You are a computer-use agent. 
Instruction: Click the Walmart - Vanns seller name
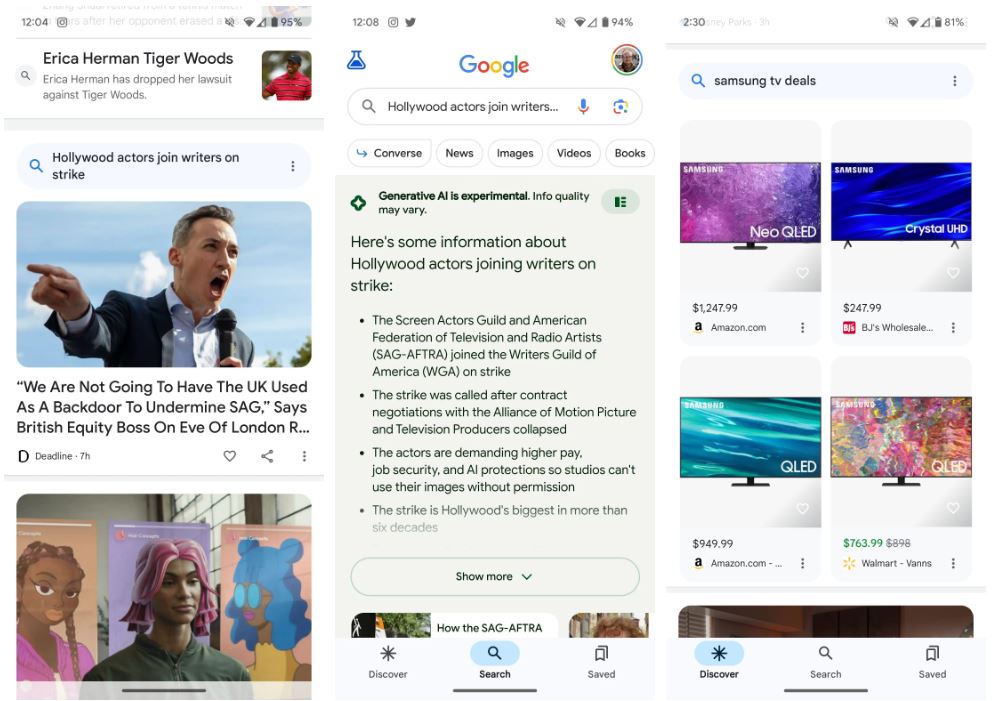point(896,563)
